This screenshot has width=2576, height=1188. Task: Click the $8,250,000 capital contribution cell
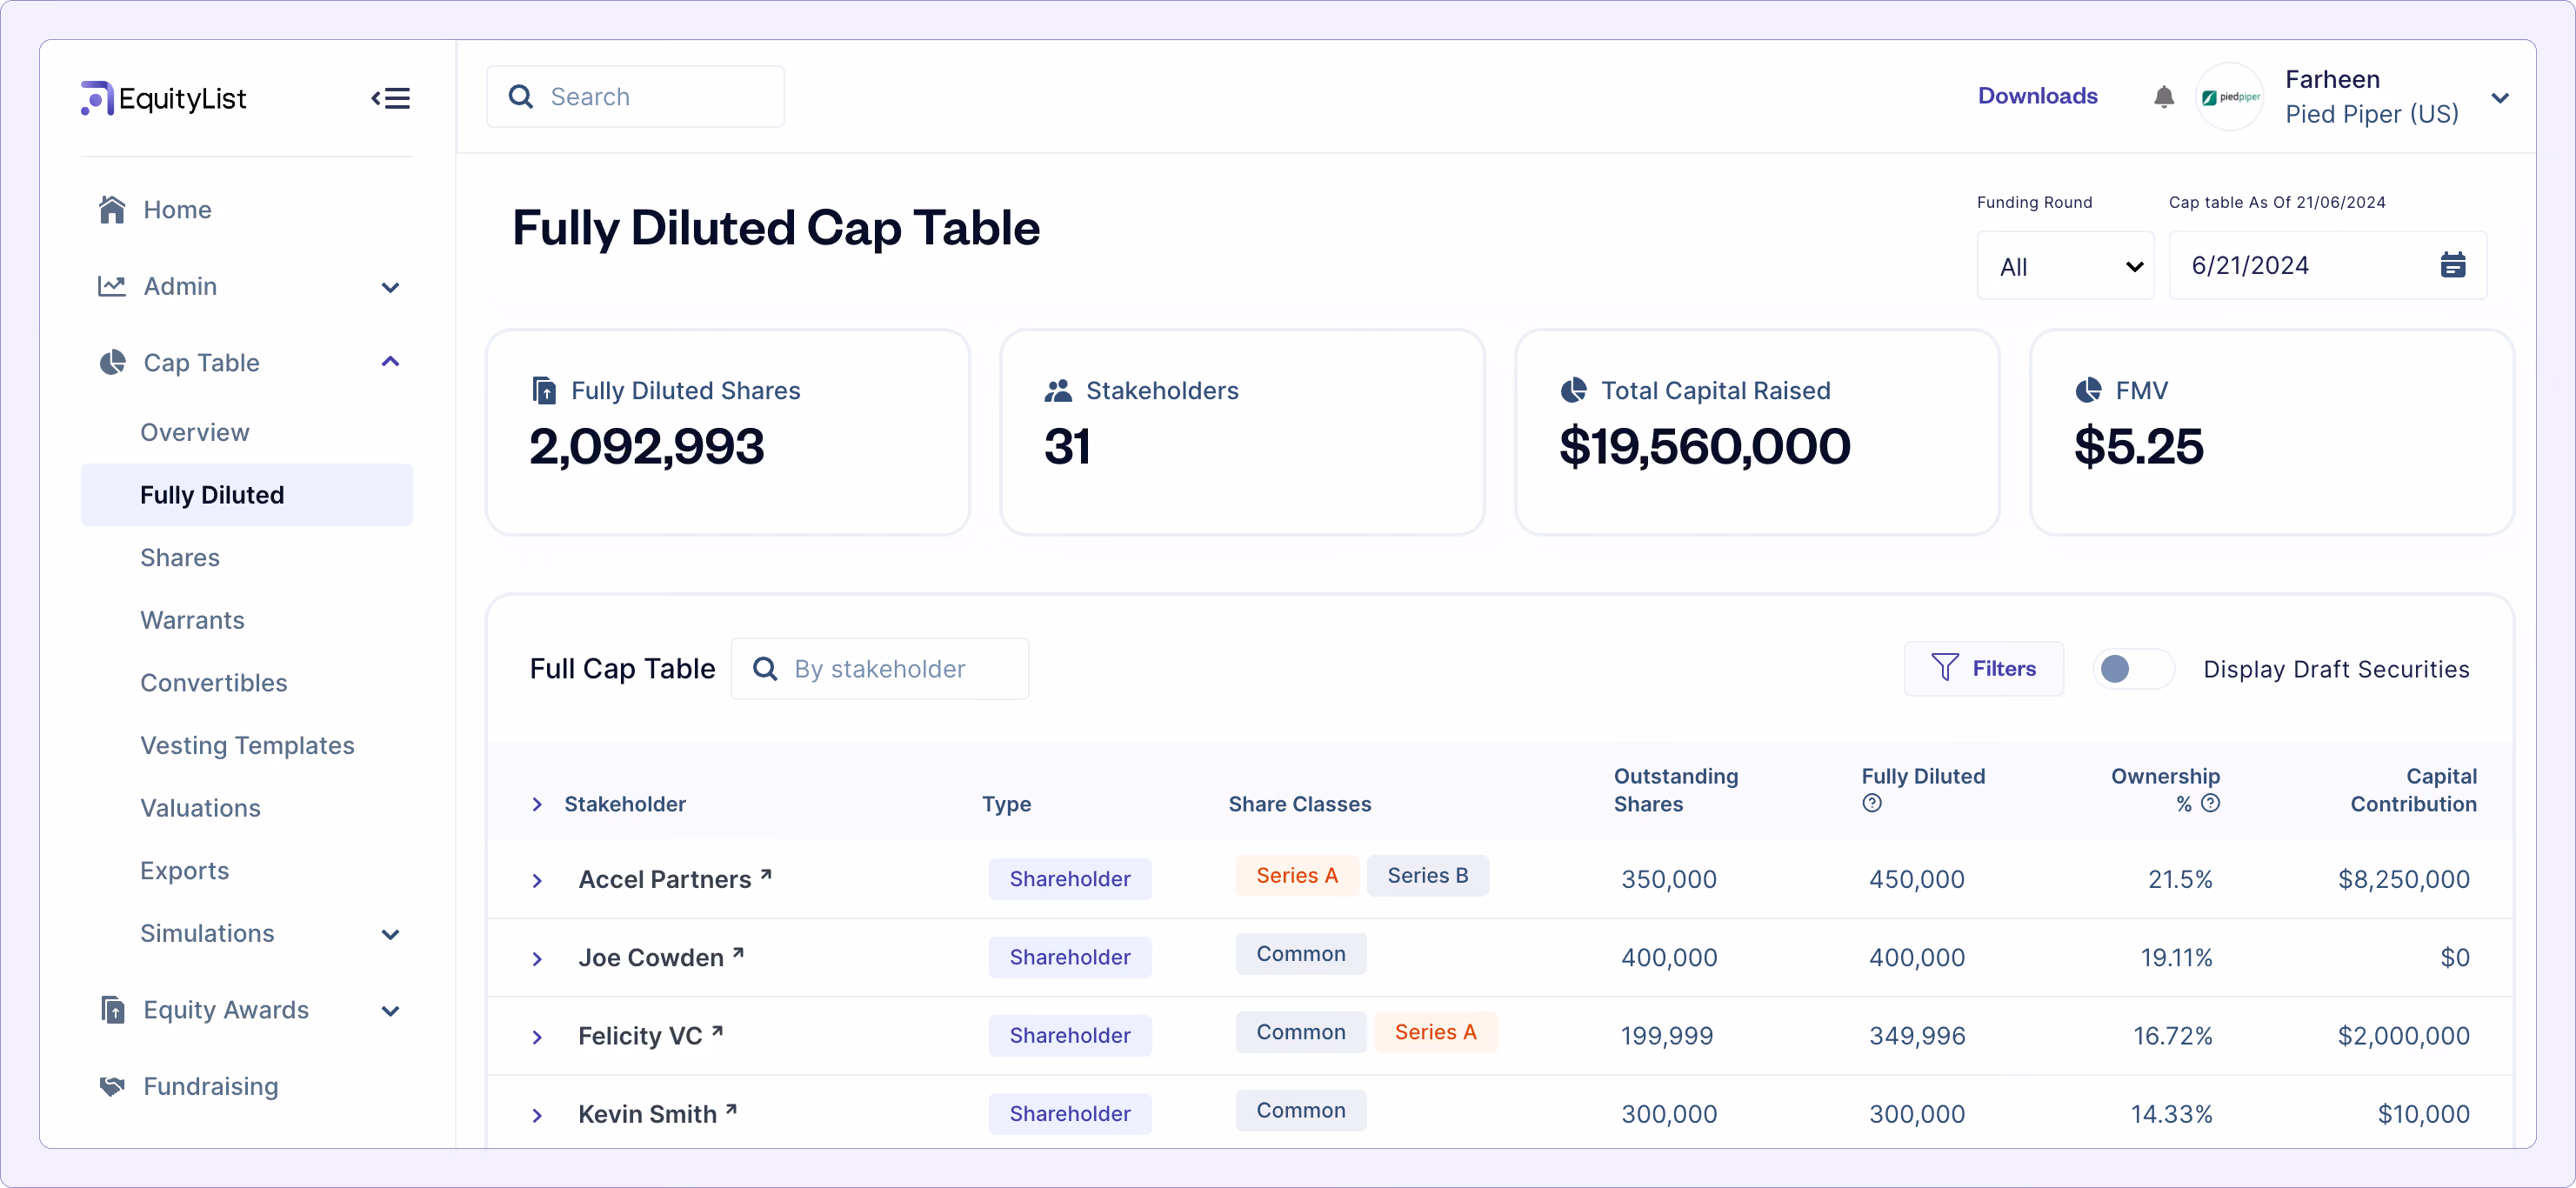click(x=2403, y=879)
